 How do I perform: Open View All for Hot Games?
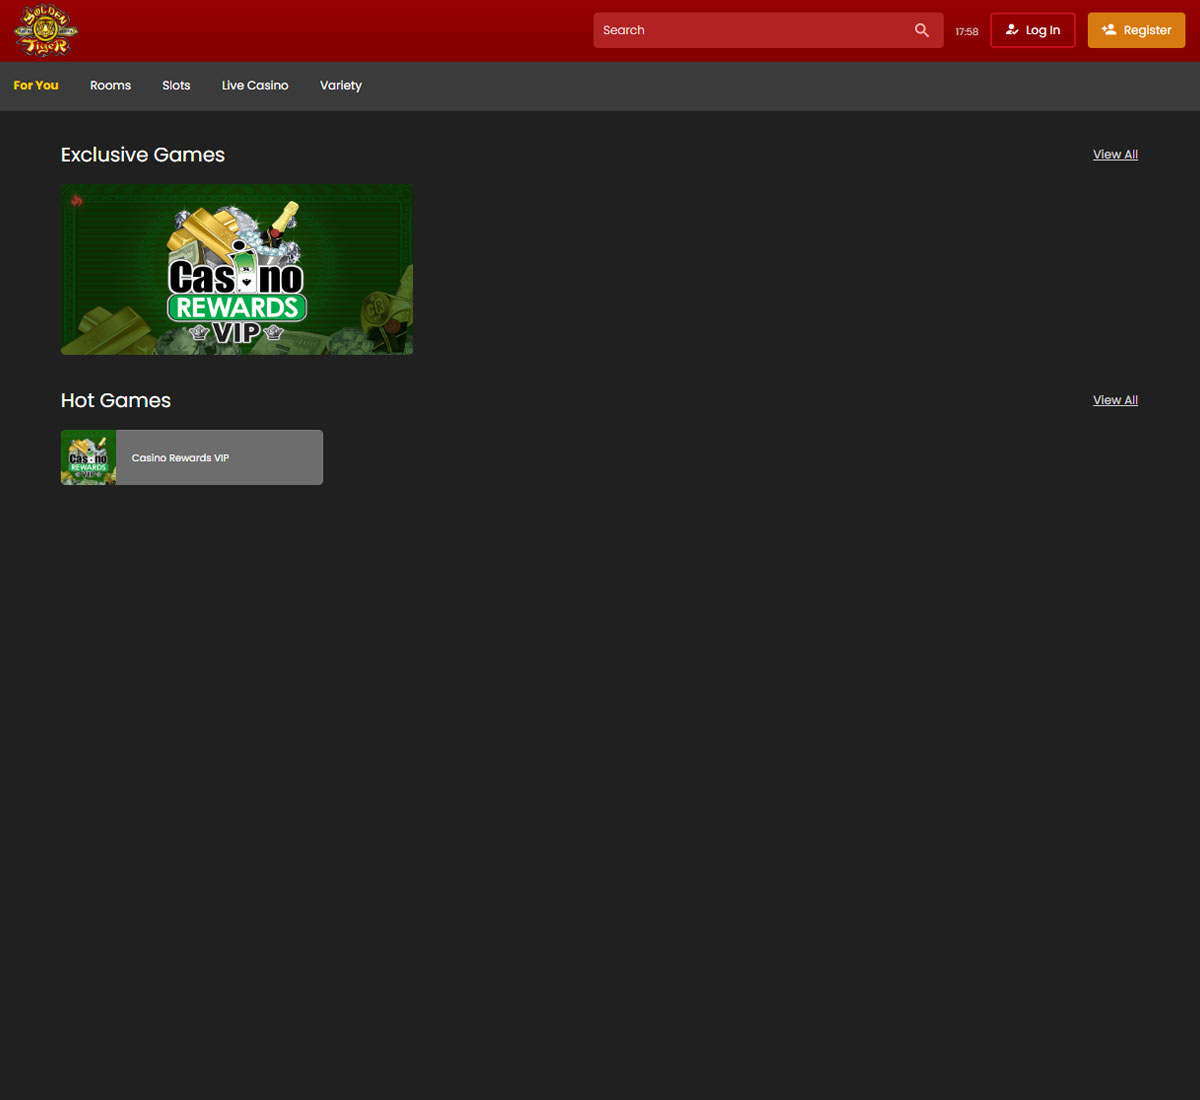1115,400
